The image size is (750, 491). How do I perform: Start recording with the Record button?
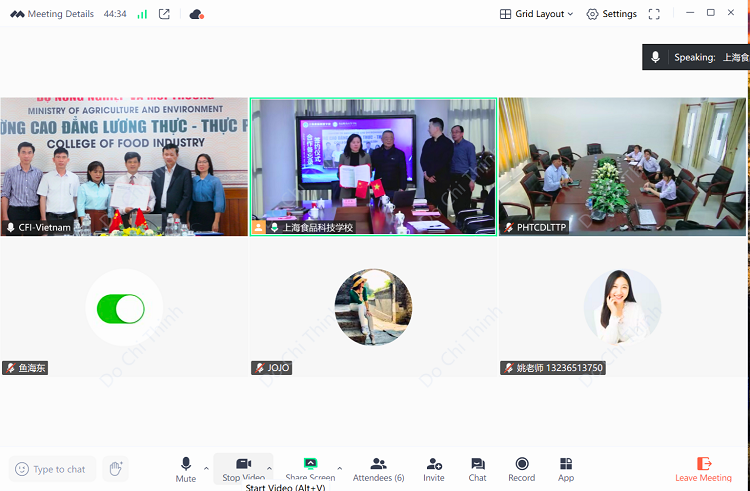[x=521, y=468]
